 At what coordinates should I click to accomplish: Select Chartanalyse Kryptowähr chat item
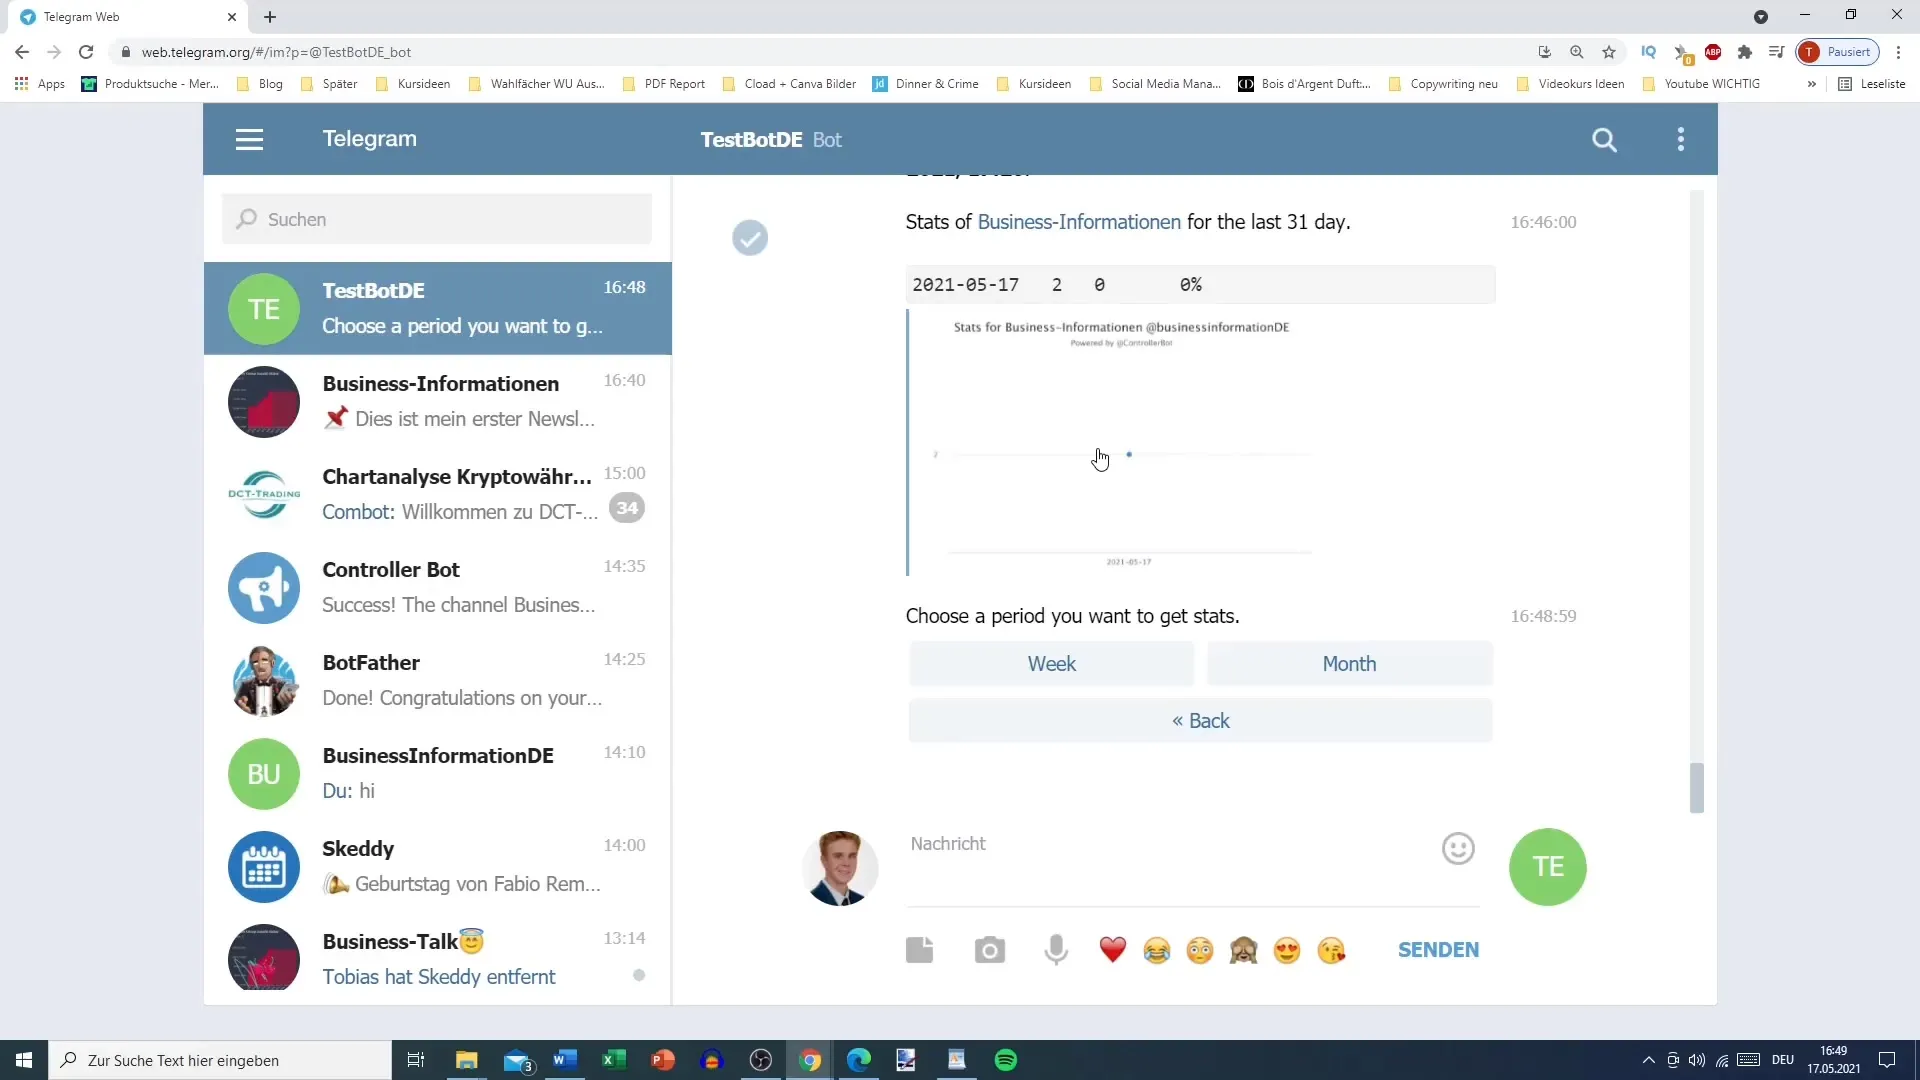pos(436,493)
